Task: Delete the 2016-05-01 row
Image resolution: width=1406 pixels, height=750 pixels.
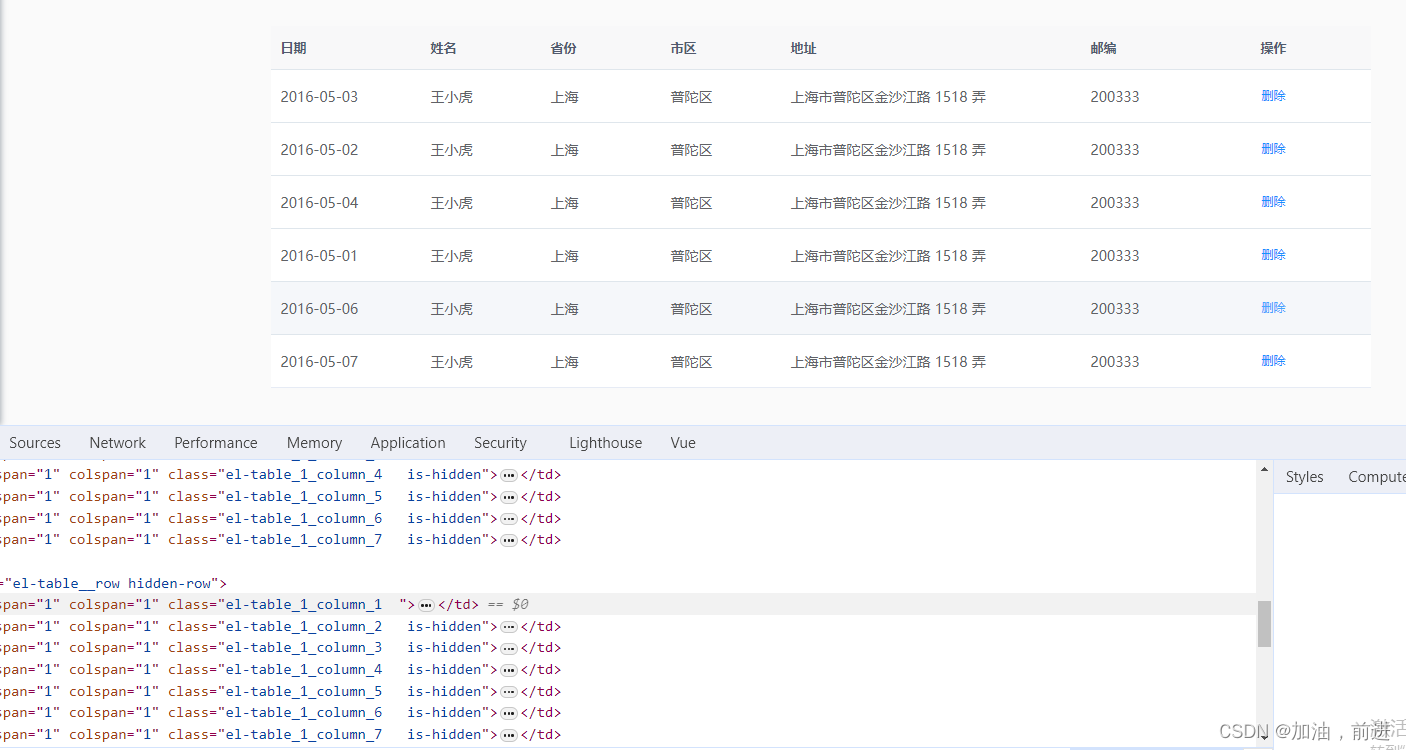Action: coord(1273,255)
